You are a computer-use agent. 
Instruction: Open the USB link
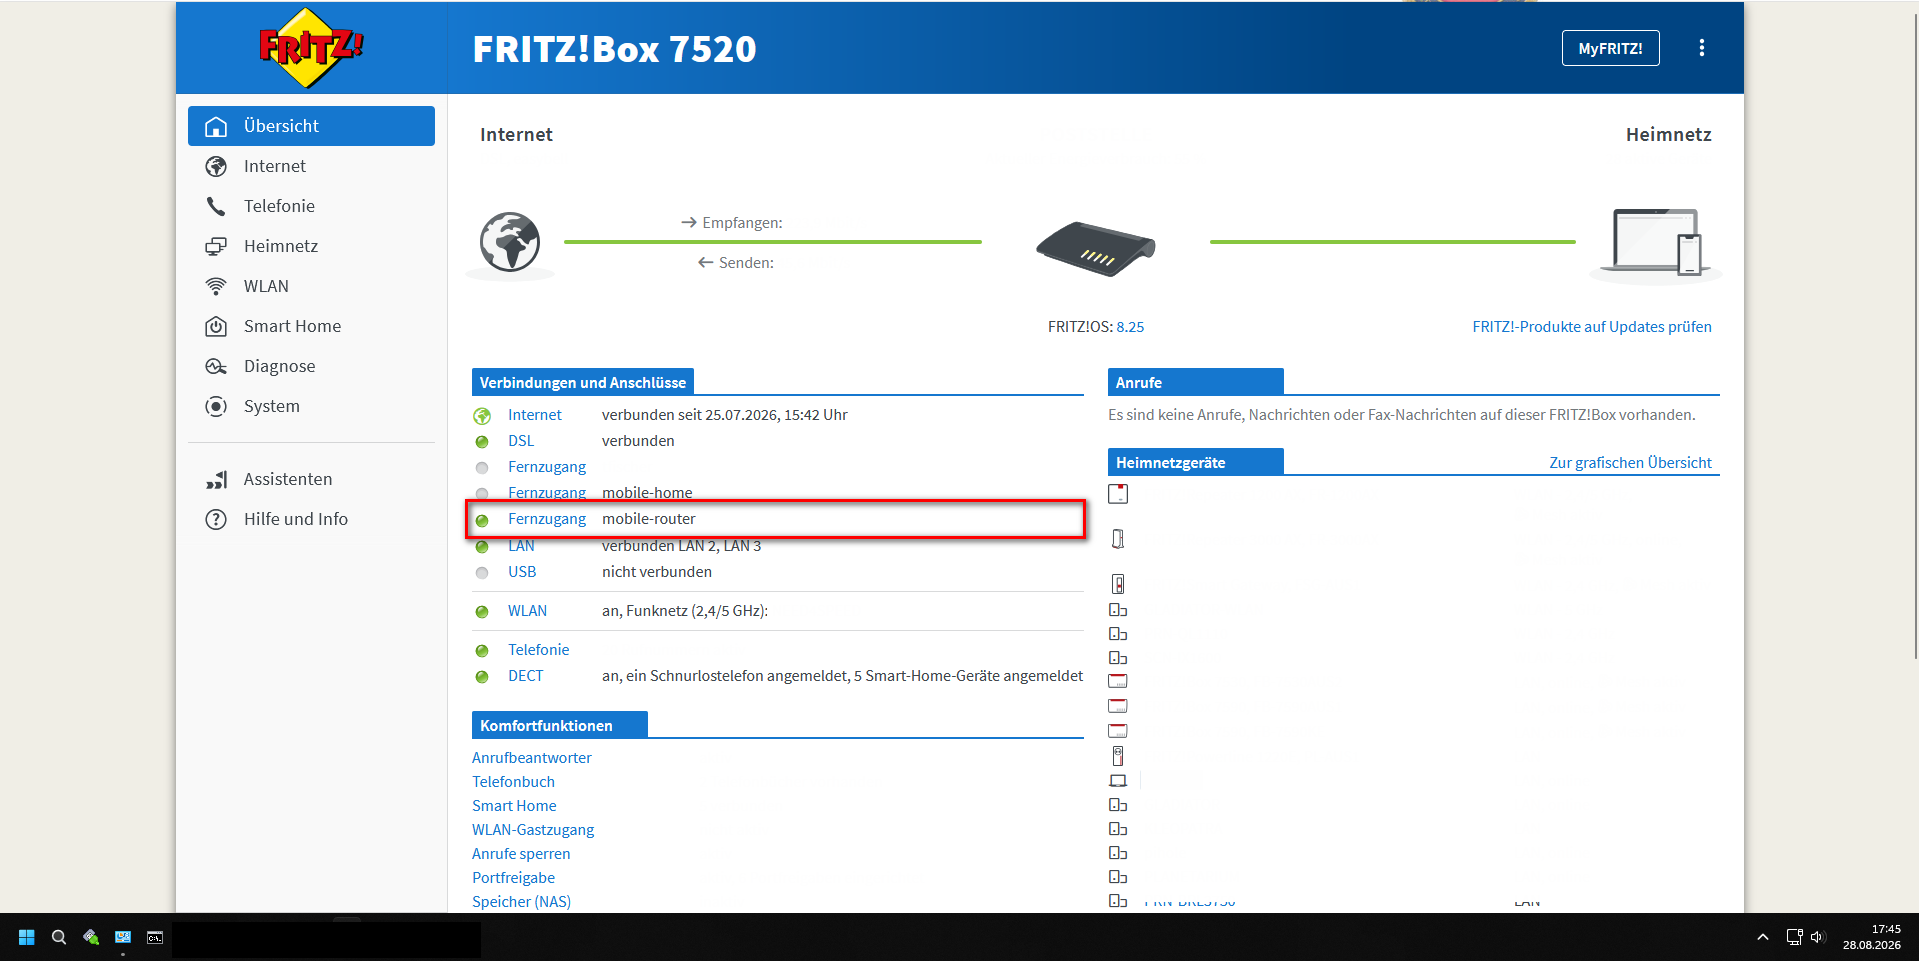point(522,572)
